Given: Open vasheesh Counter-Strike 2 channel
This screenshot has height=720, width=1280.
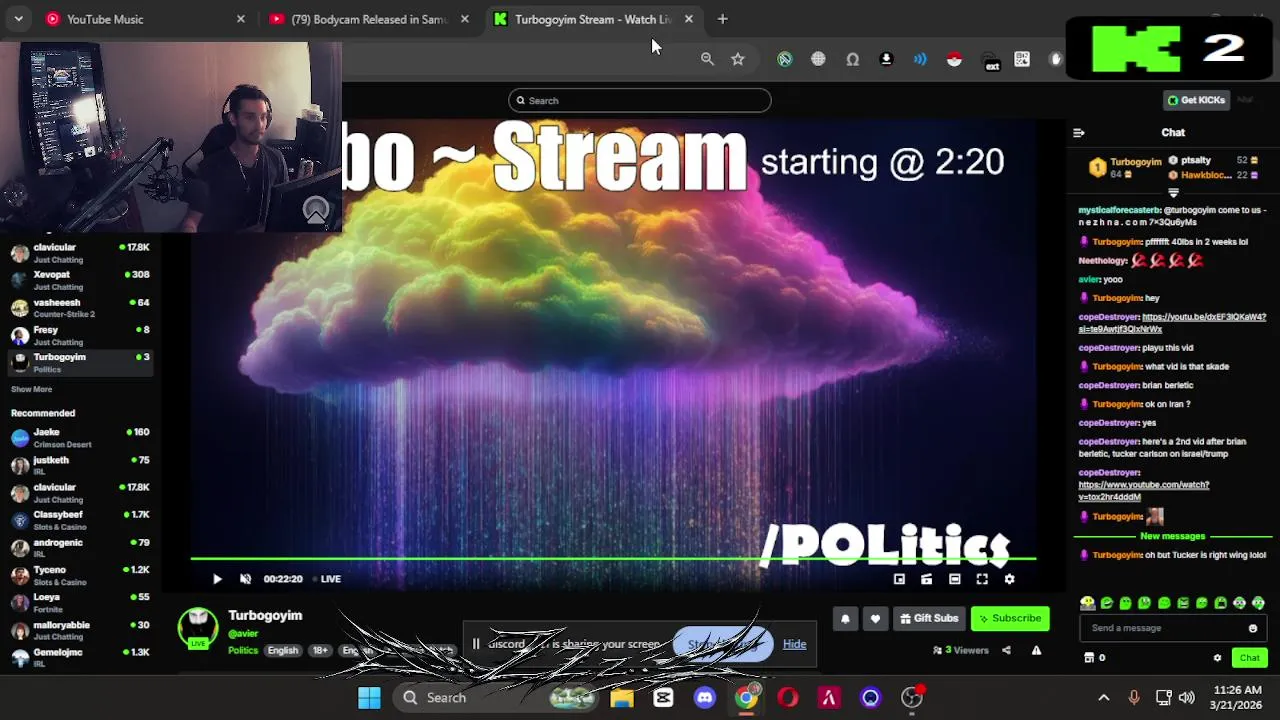Looking at the screenshot, I should coord(79,308).
